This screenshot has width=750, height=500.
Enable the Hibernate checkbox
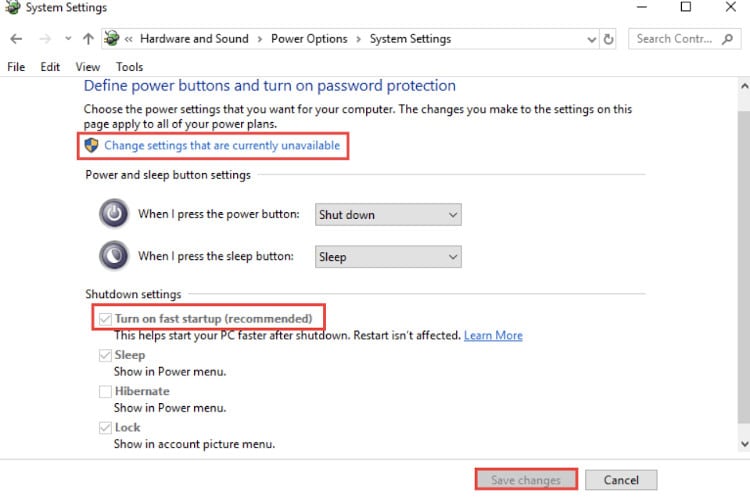click(105, 391)
